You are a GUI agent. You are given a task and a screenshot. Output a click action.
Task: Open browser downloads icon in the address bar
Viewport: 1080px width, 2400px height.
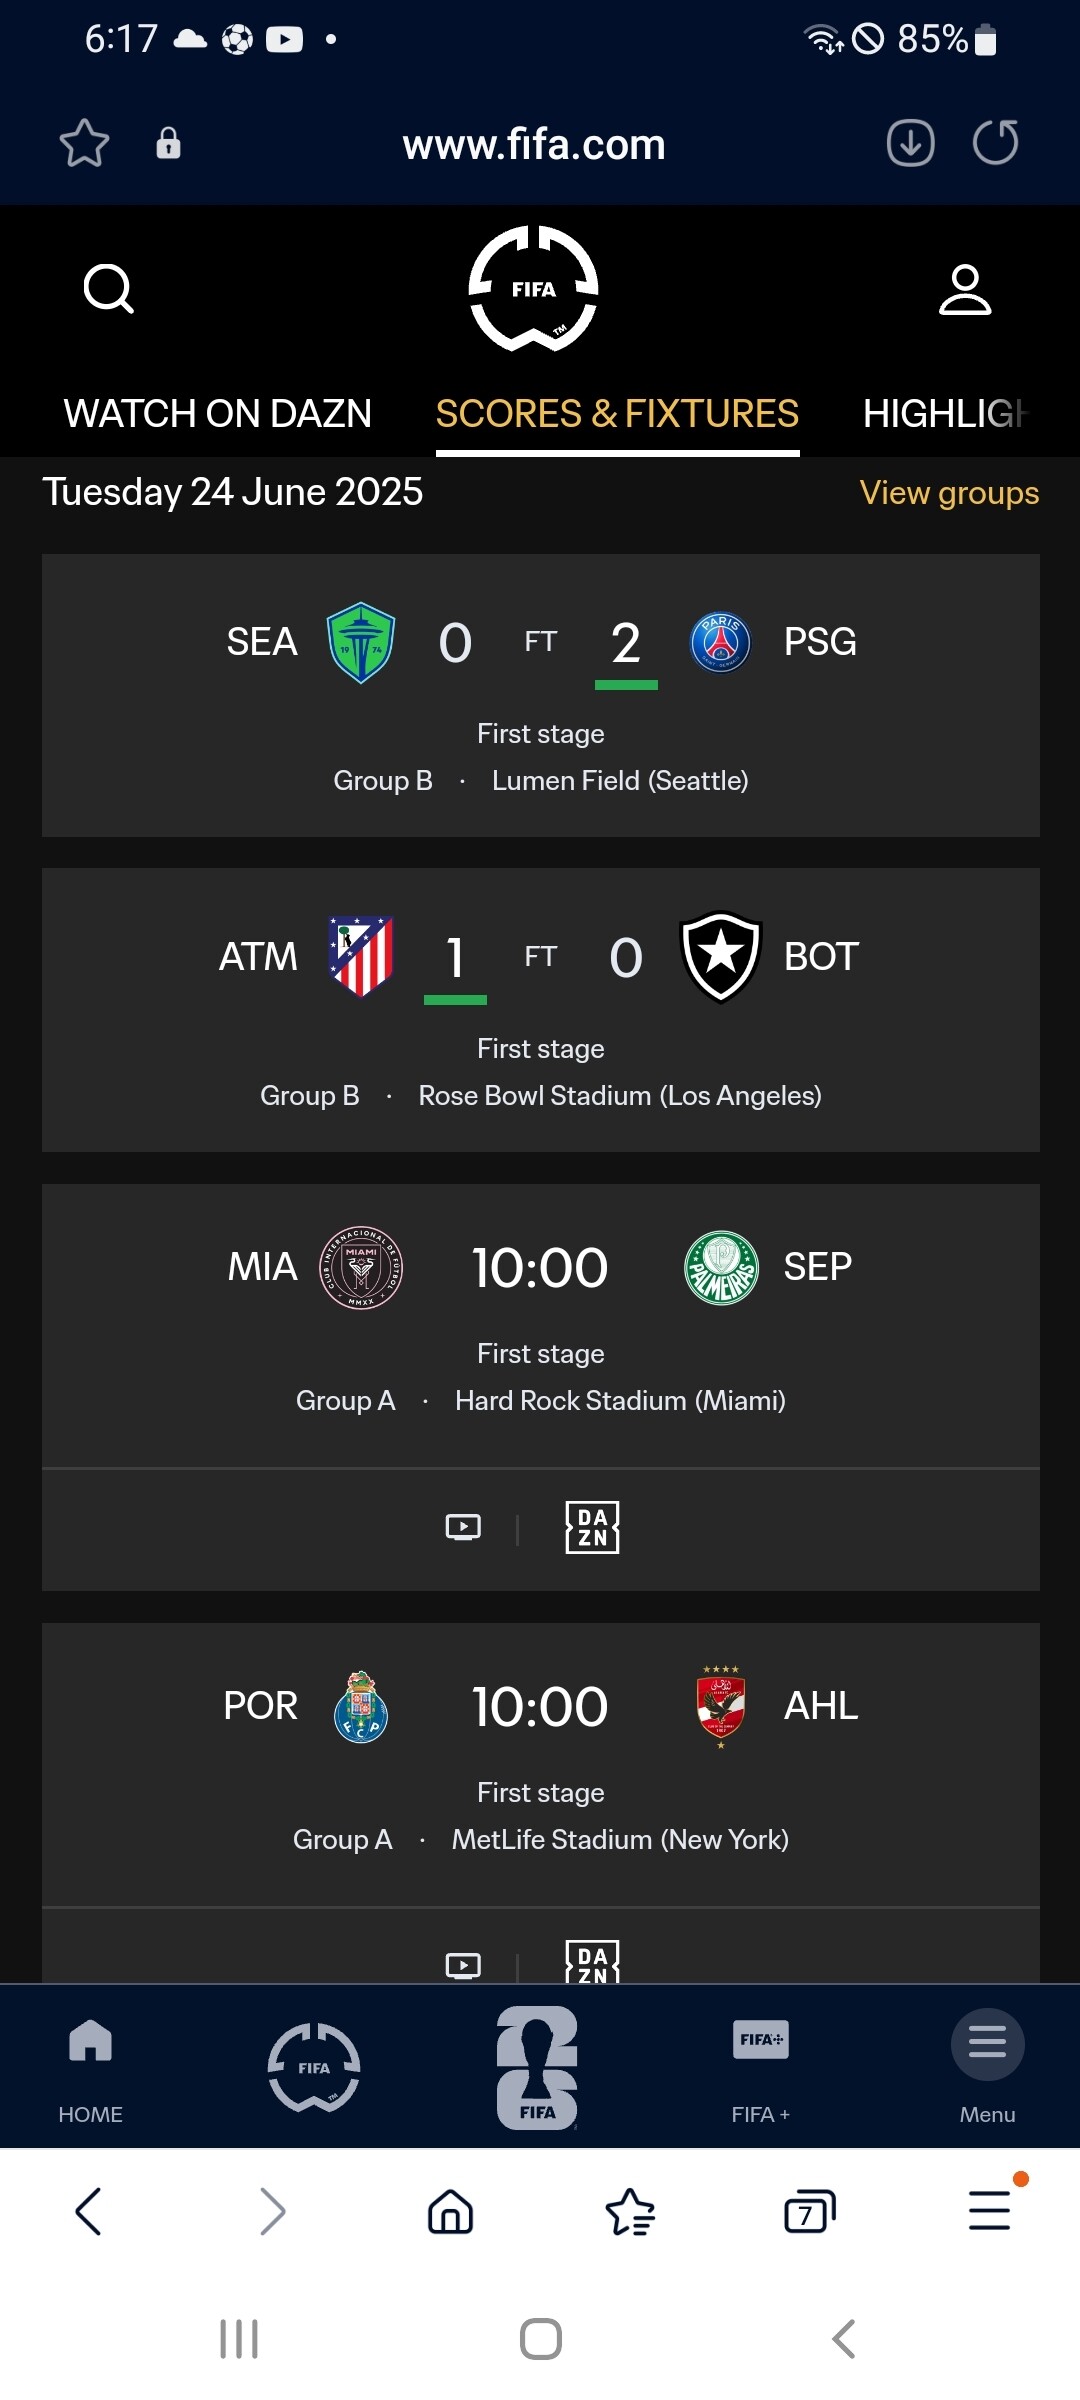pos(910,143)
